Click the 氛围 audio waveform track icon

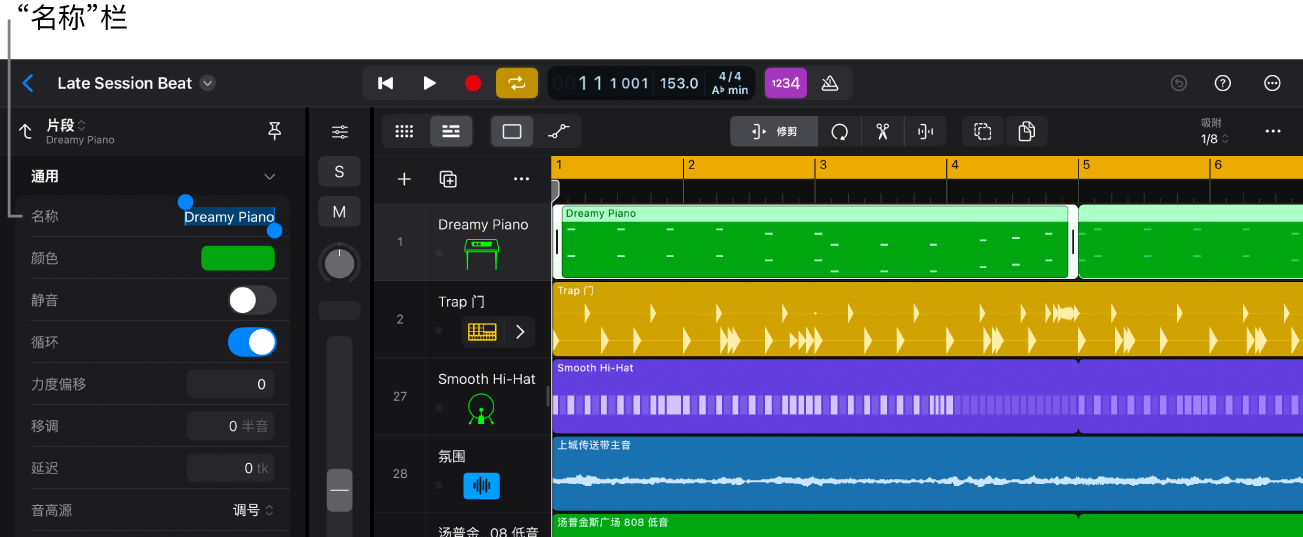coord(481,486)
